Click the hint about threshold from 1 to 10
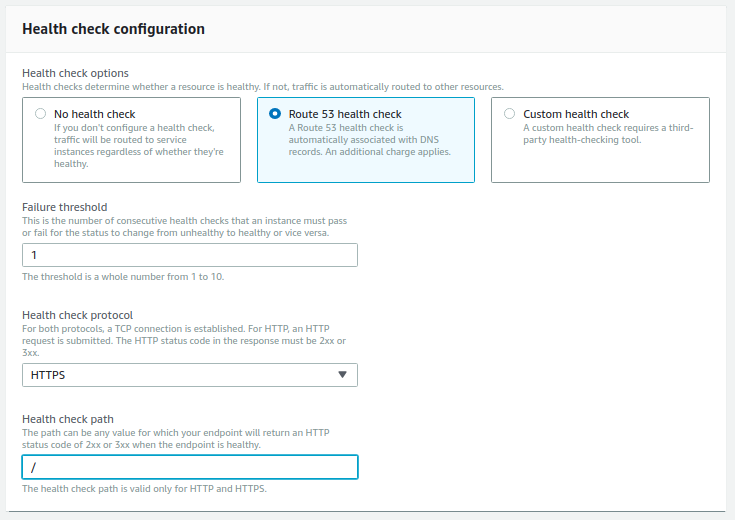 [123, 277]
